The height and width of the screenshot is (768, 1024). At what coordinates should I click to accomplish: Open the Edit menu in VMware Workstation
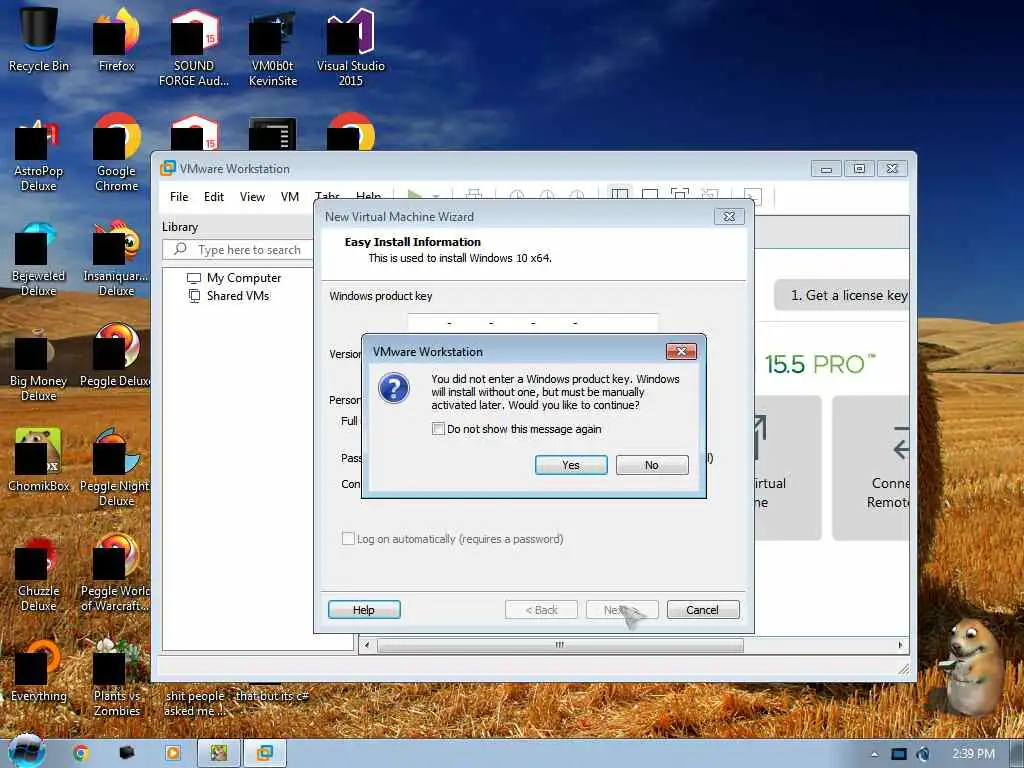point(214,197)
